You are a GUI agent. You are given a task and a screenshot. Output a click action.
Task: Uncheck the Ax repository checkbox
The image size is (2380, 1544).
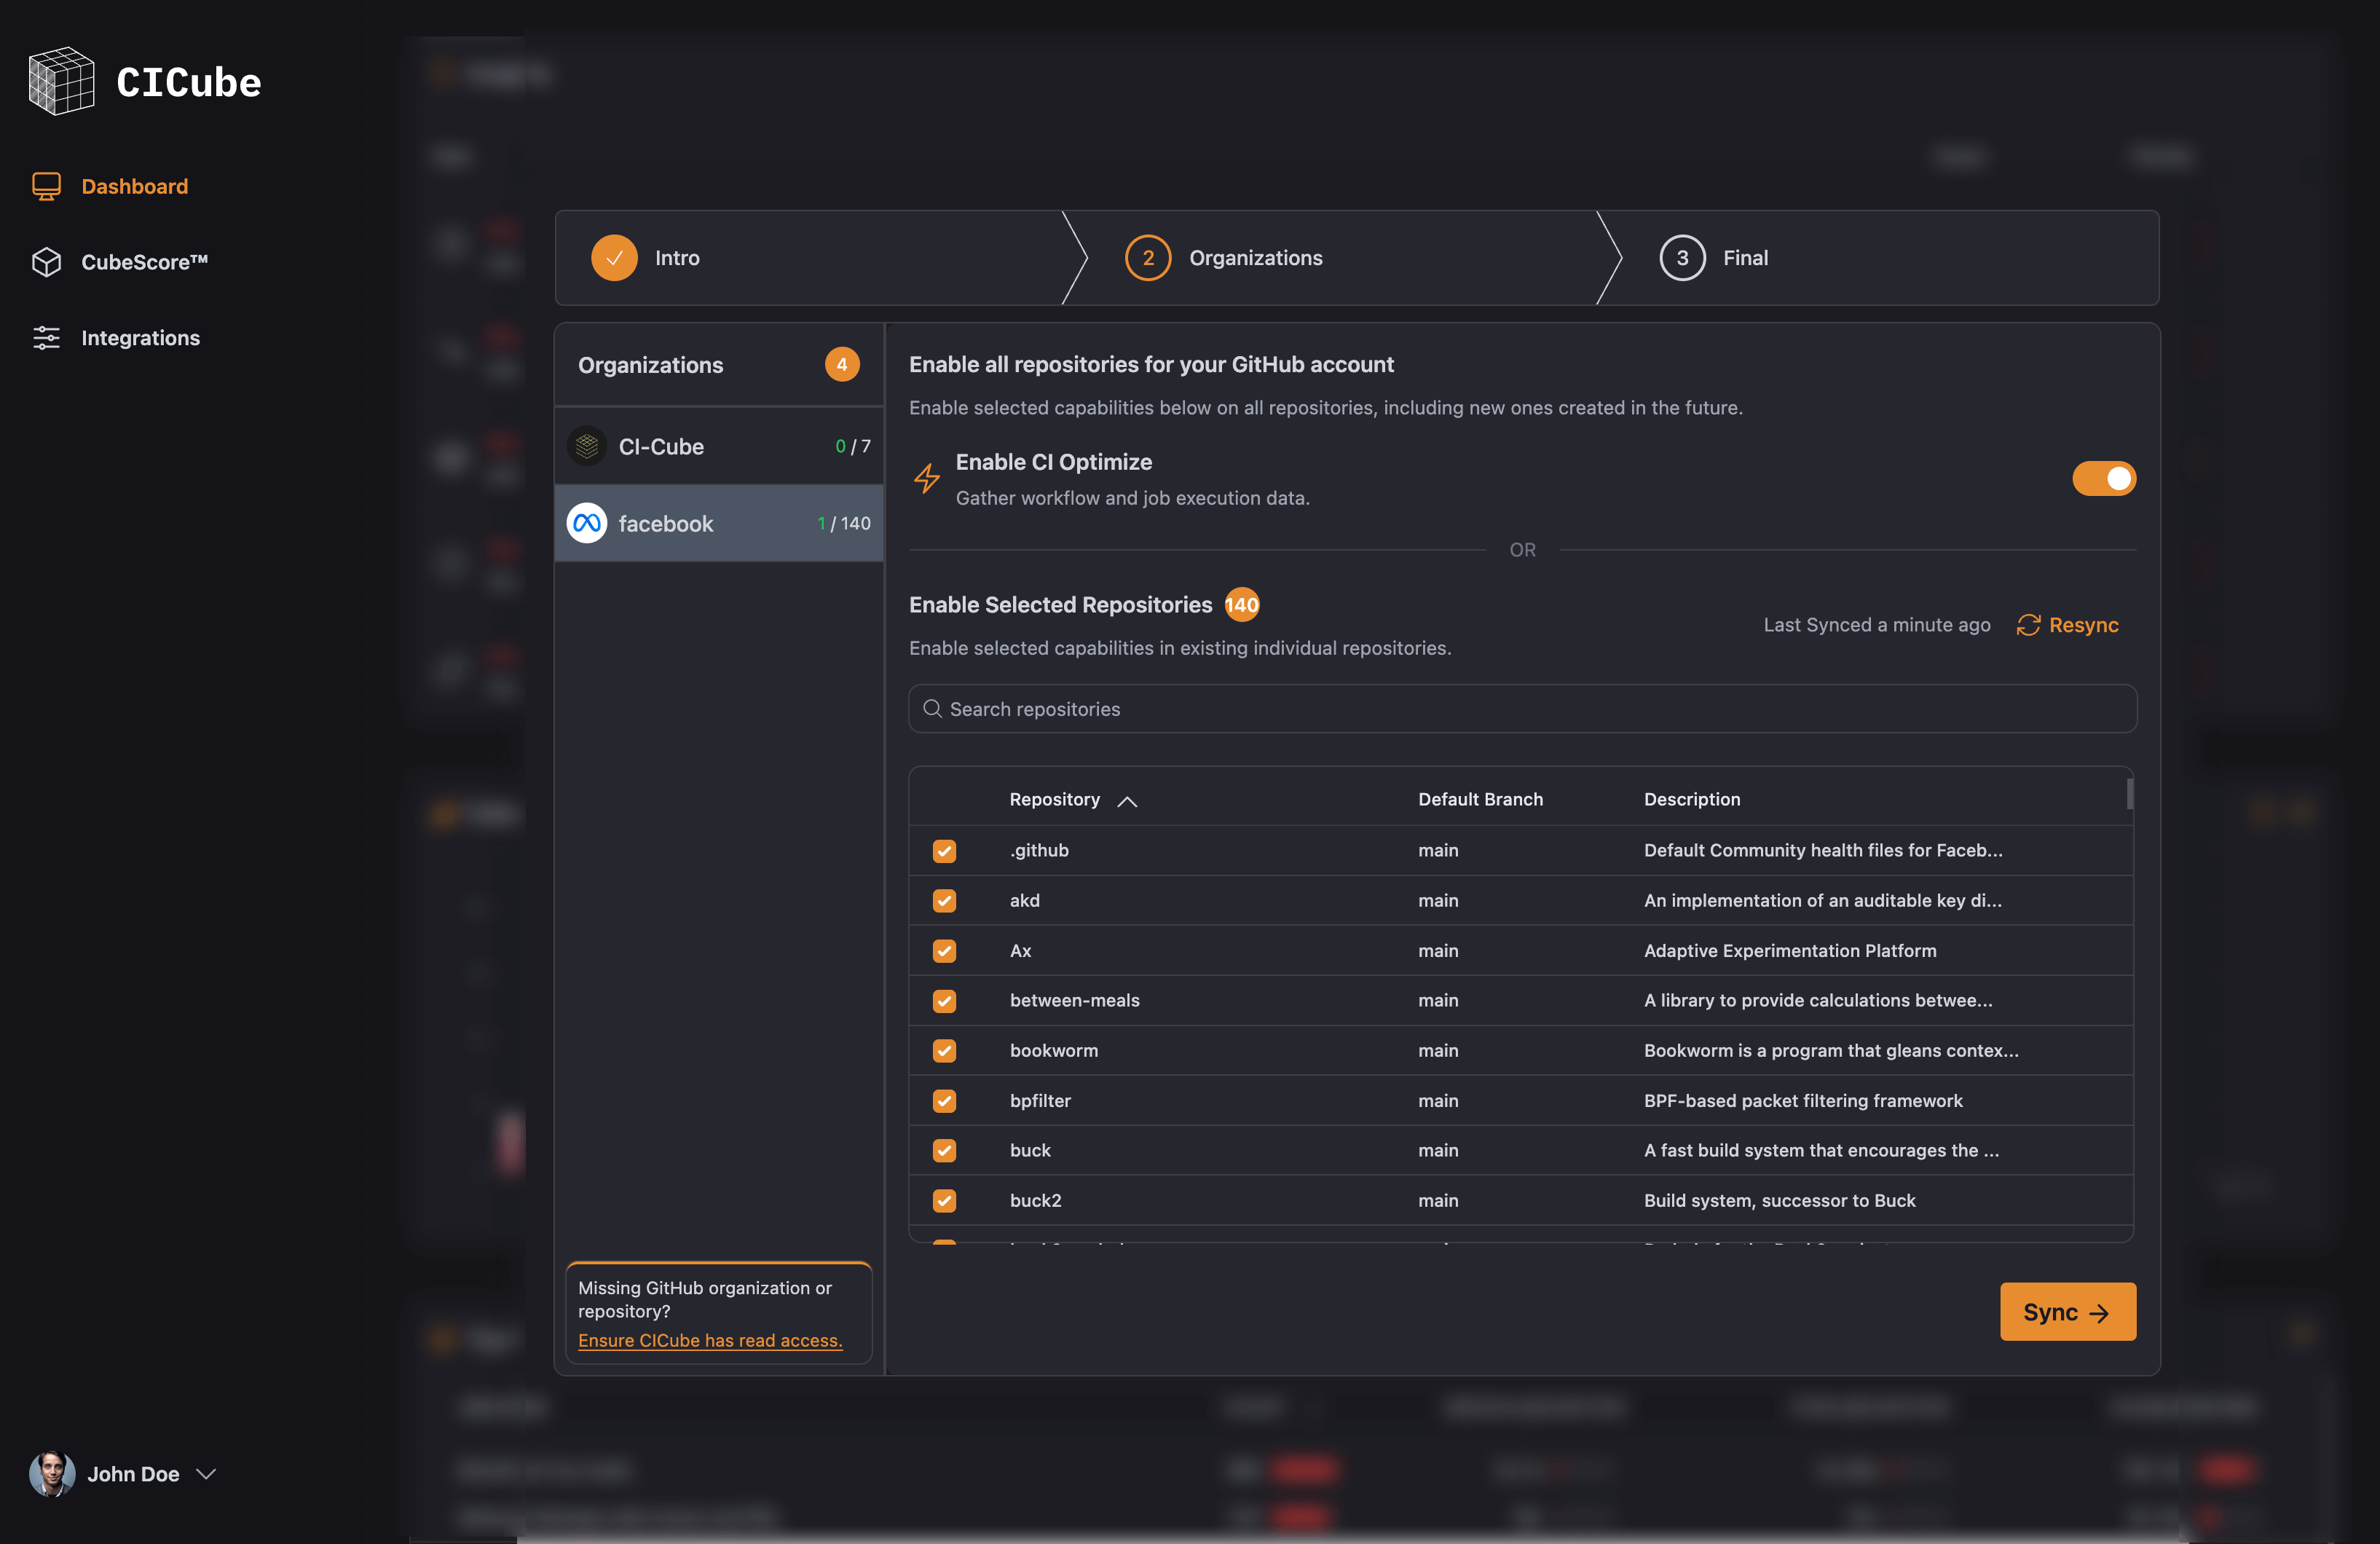tap(944, 951)
